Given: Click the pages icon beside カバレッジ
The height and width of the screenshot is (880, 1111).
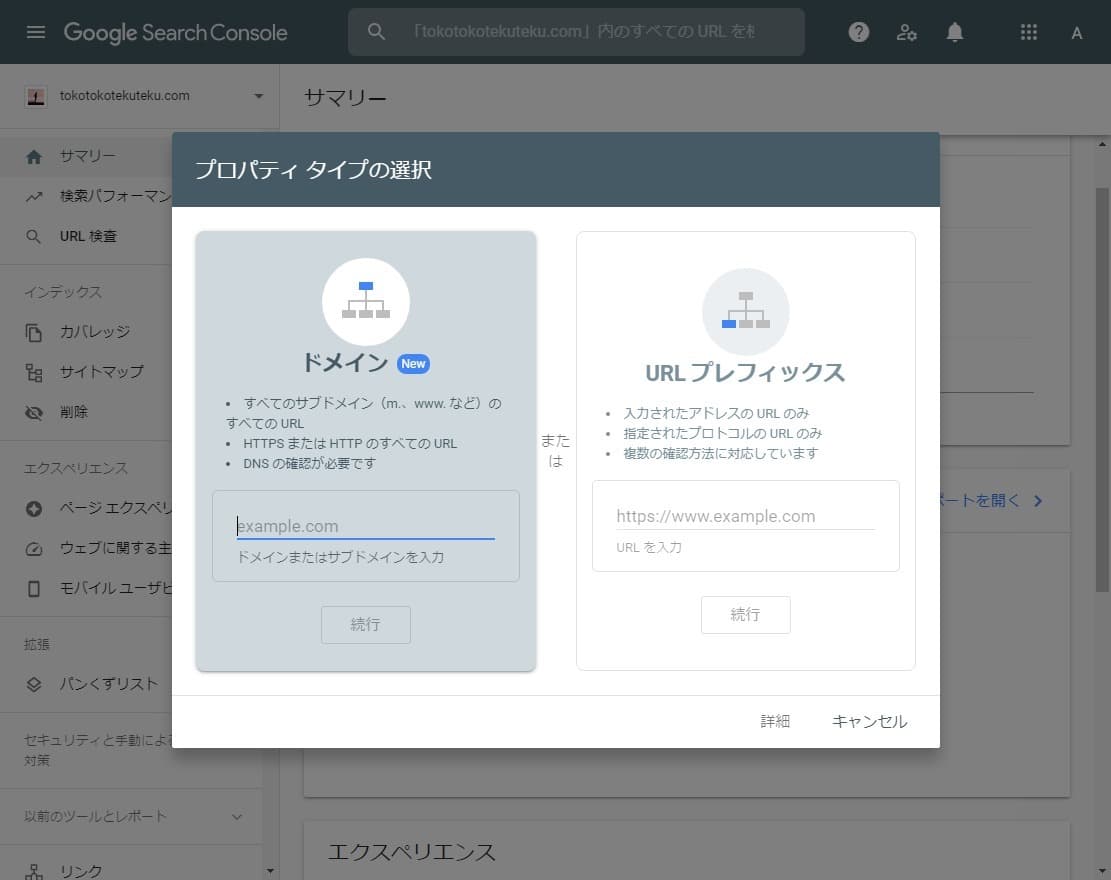Looking at the screenshot, I should point(33,332).
